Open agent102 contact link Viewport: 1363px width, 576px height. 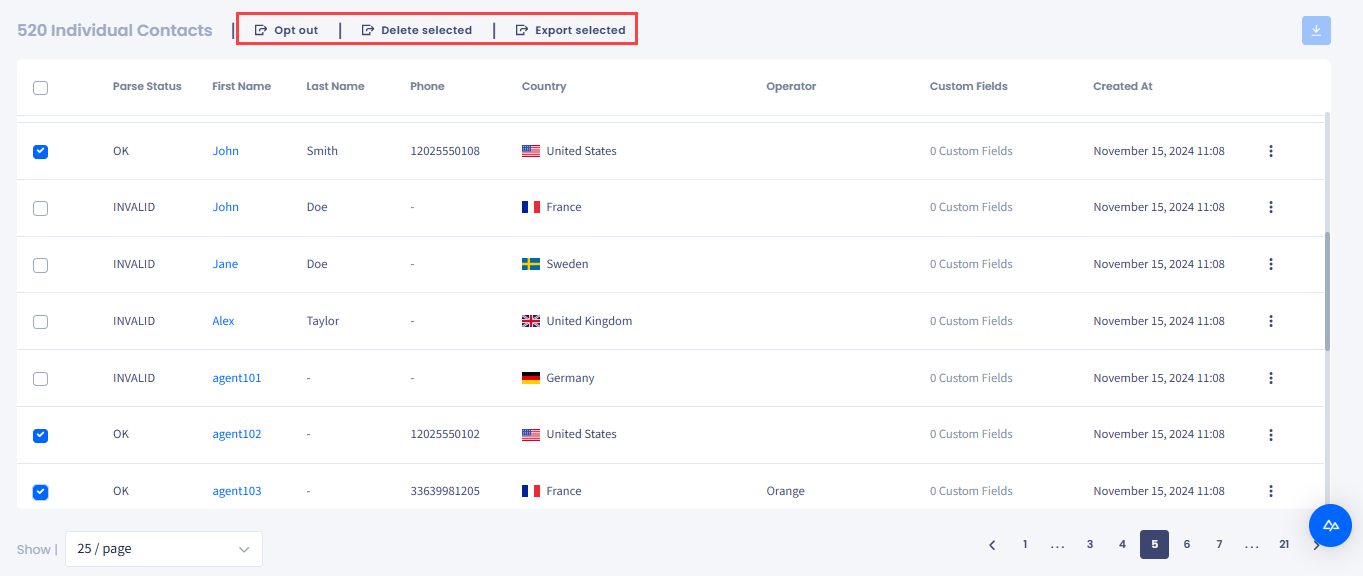coord(237,434)
